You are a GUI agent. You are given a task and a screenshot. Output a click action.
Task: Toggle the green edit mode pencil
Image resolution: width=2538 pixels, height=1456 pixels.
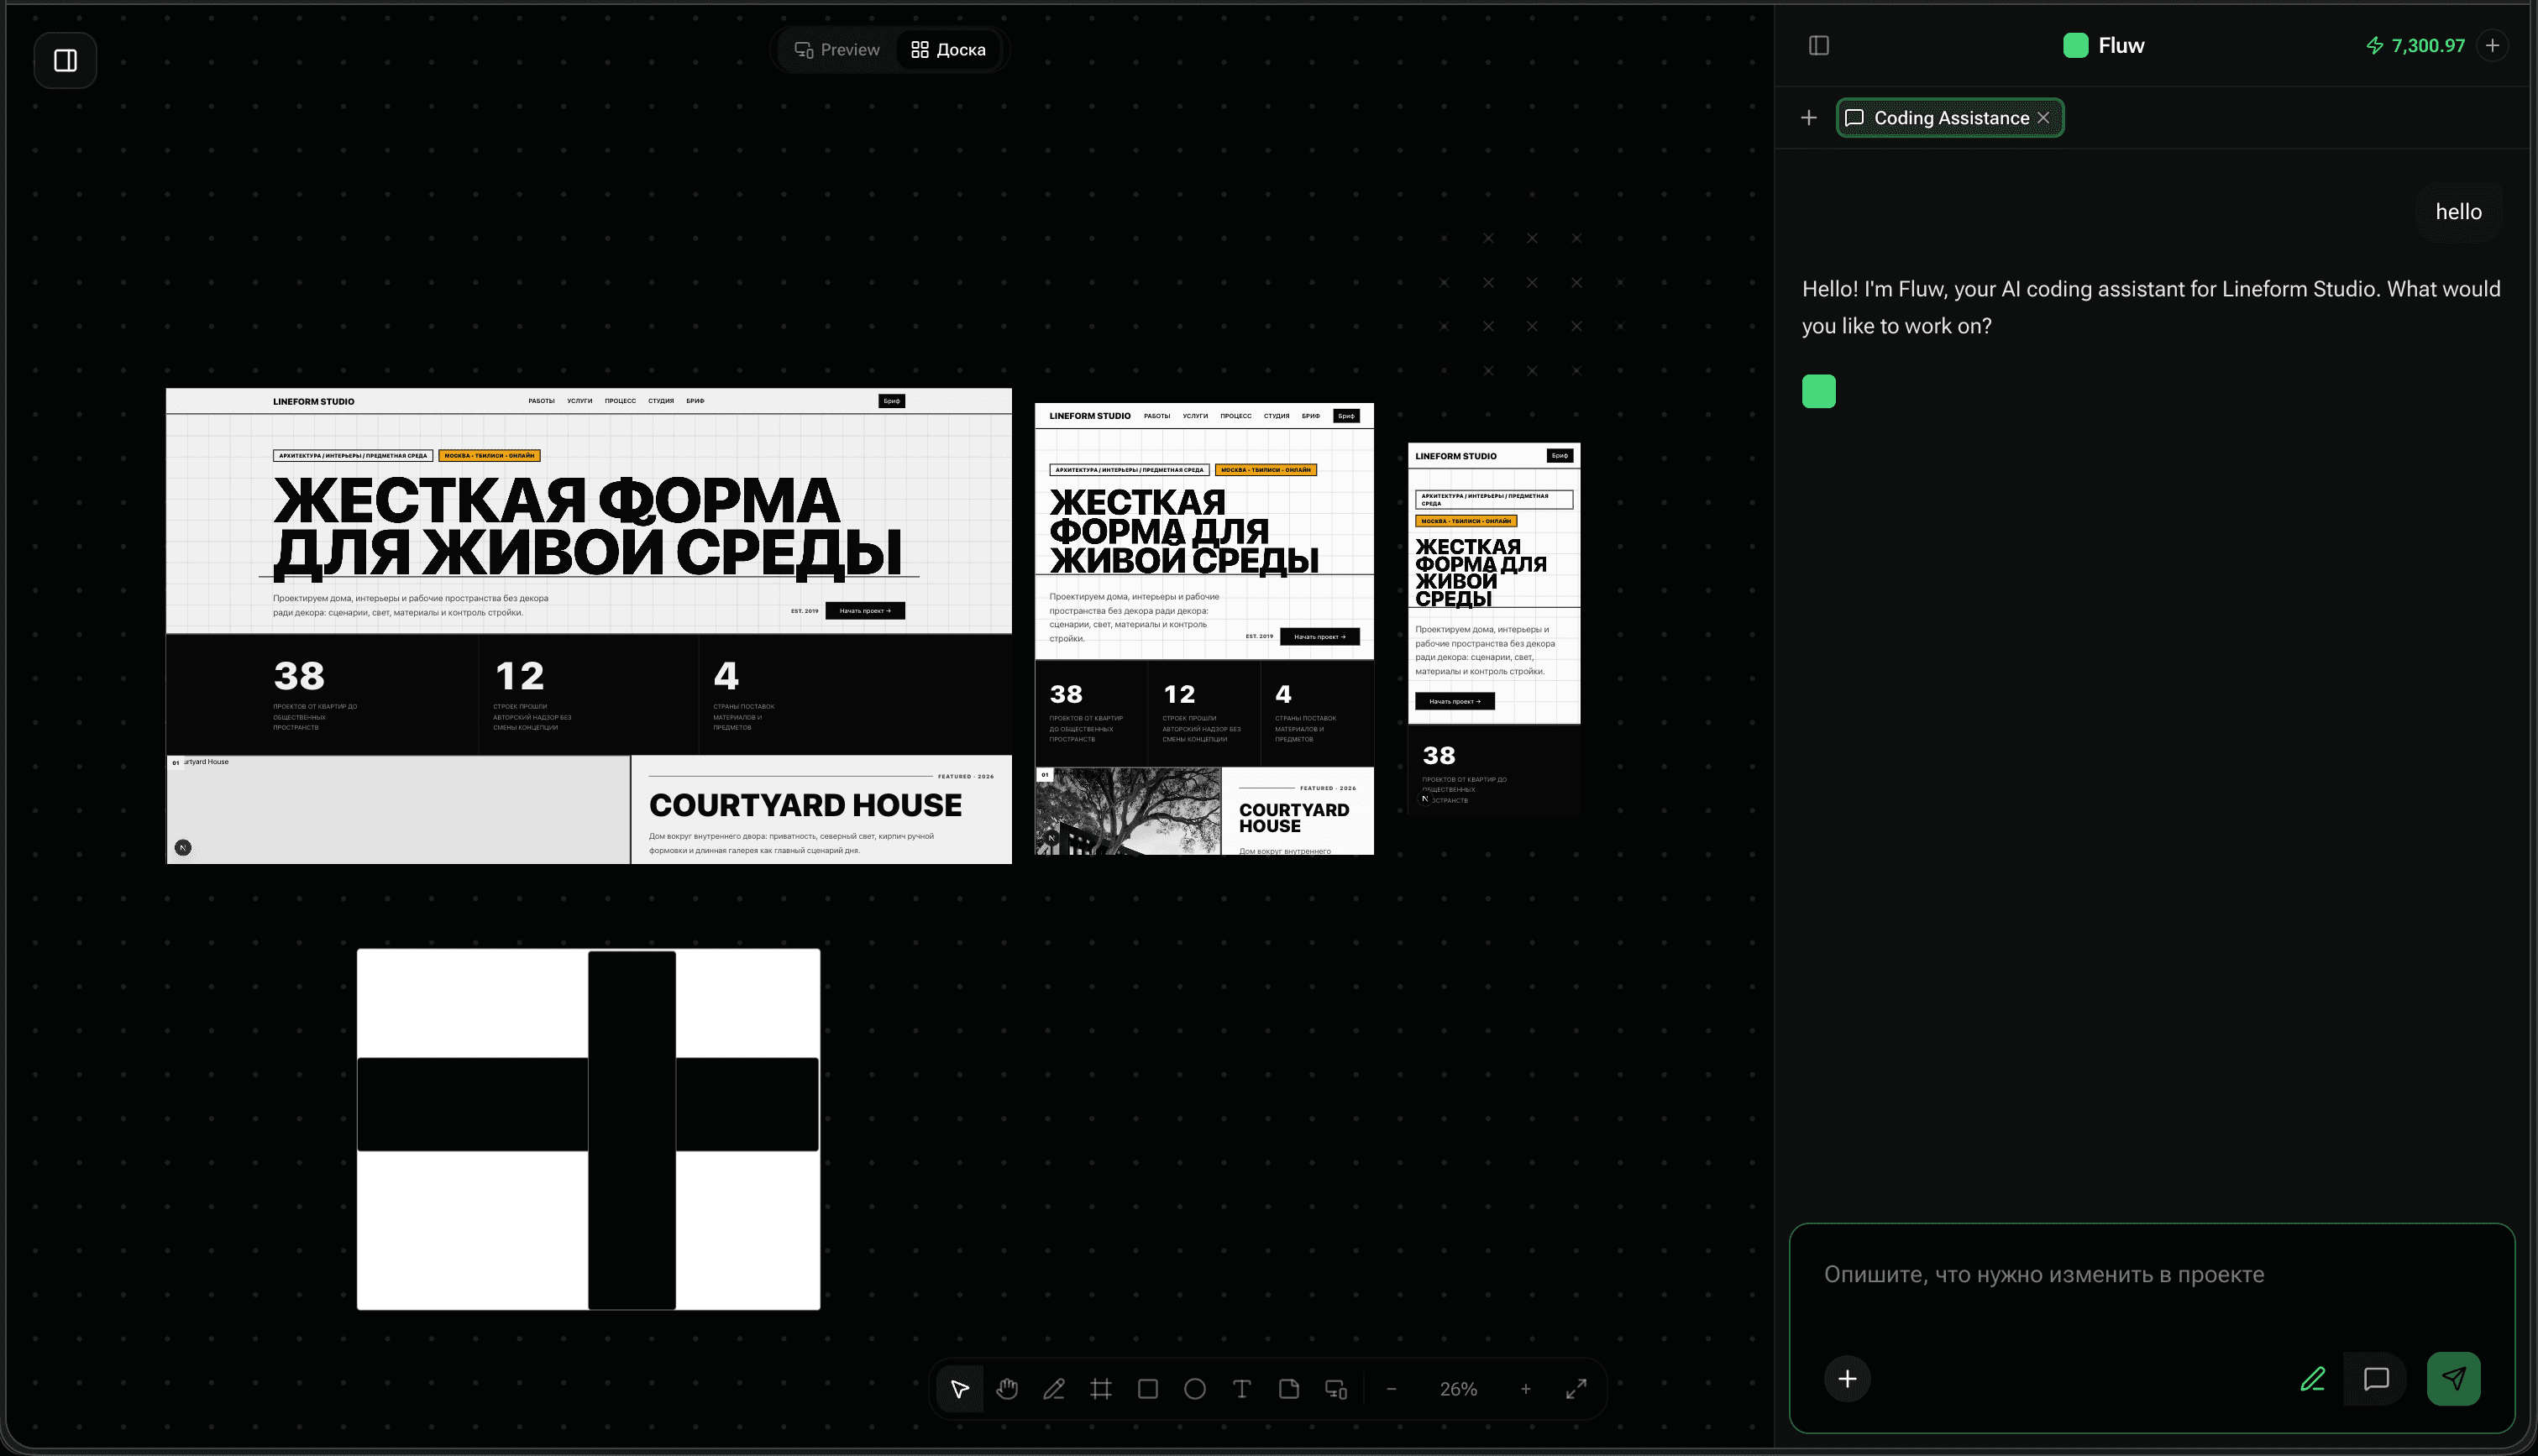click(2313, 1379)
